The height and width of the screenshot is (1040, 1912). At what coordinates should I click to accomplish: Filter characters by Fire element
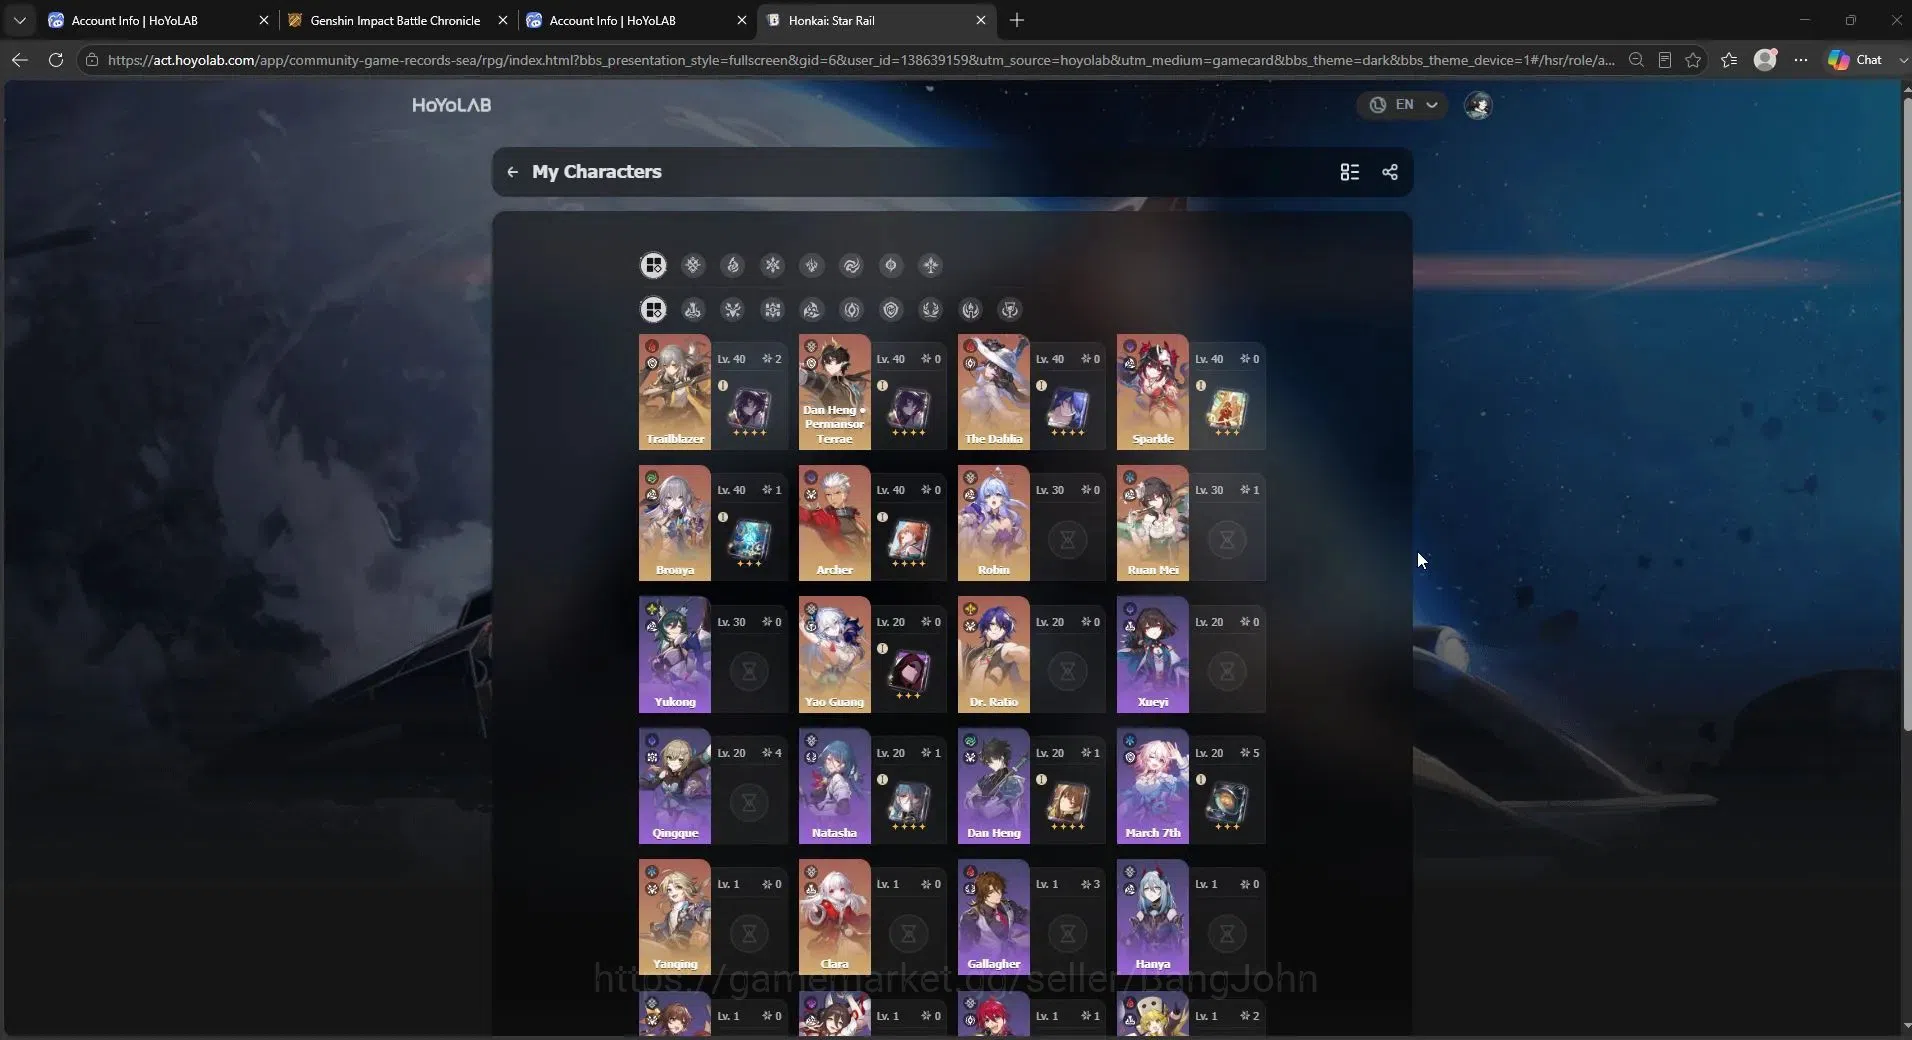tap(733, 265)
